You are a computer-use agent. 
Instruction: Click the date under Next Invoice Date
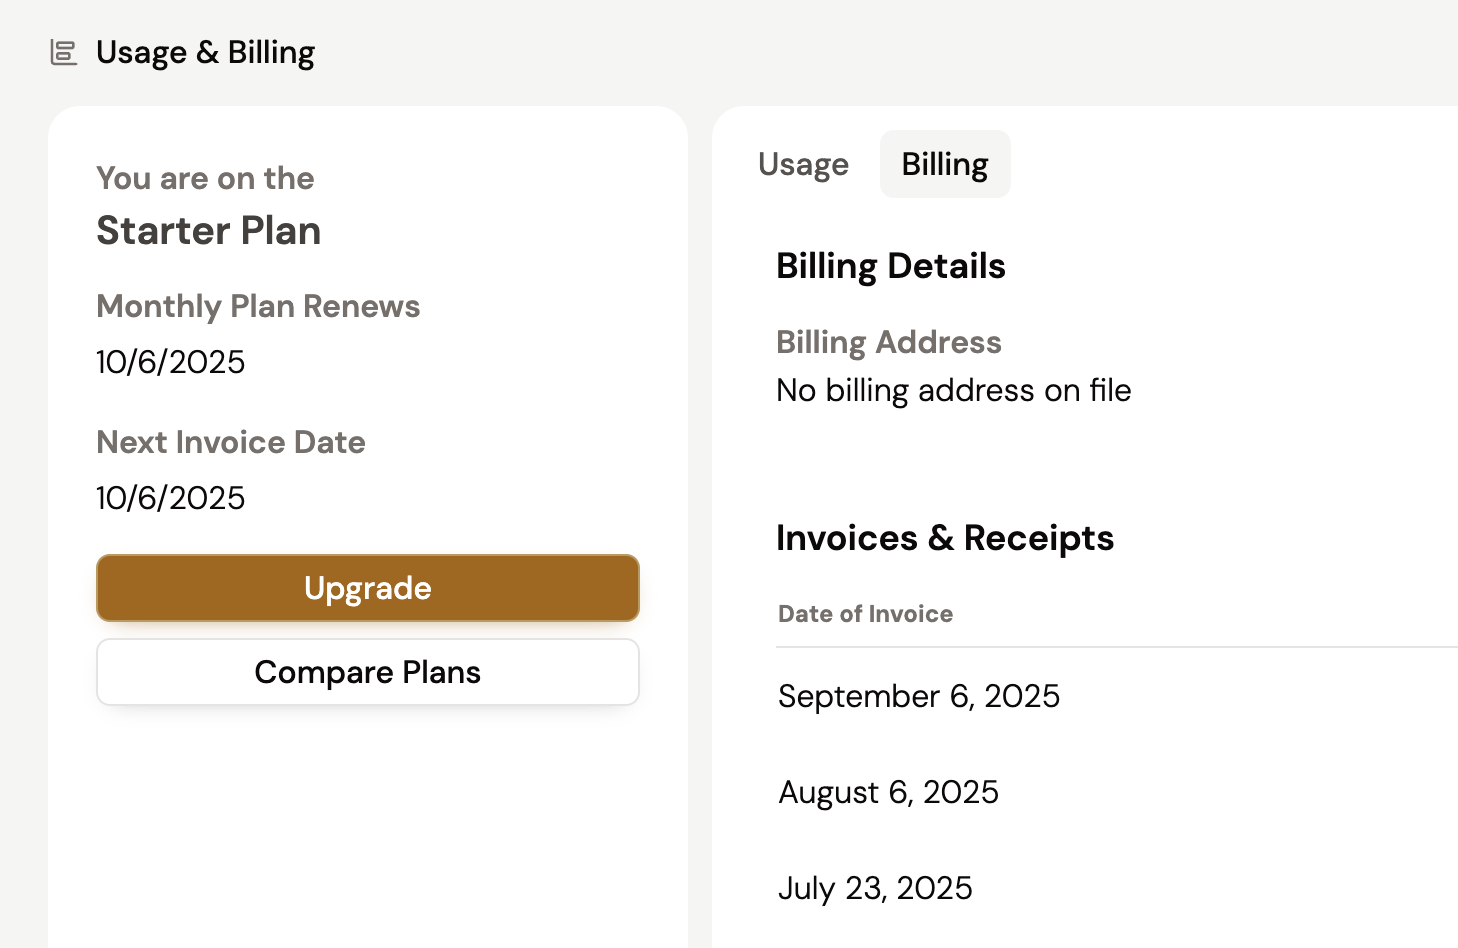pos(170,498)
